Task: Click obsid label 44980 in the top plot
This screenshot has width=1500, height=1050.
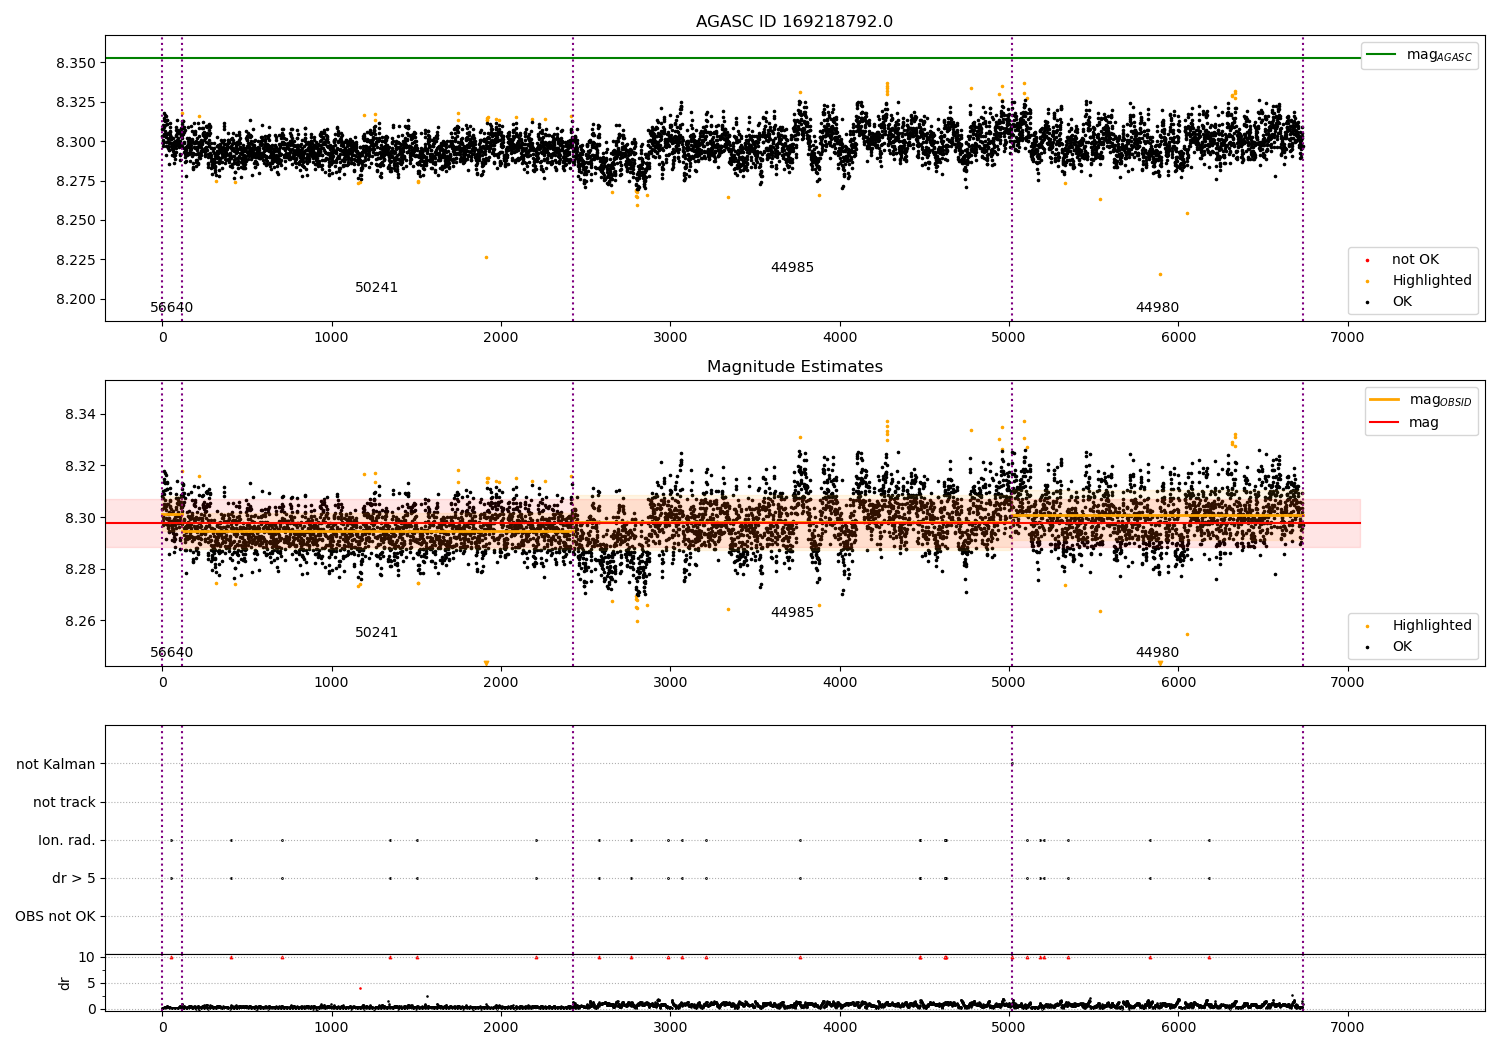Action: pos(1157,308)
